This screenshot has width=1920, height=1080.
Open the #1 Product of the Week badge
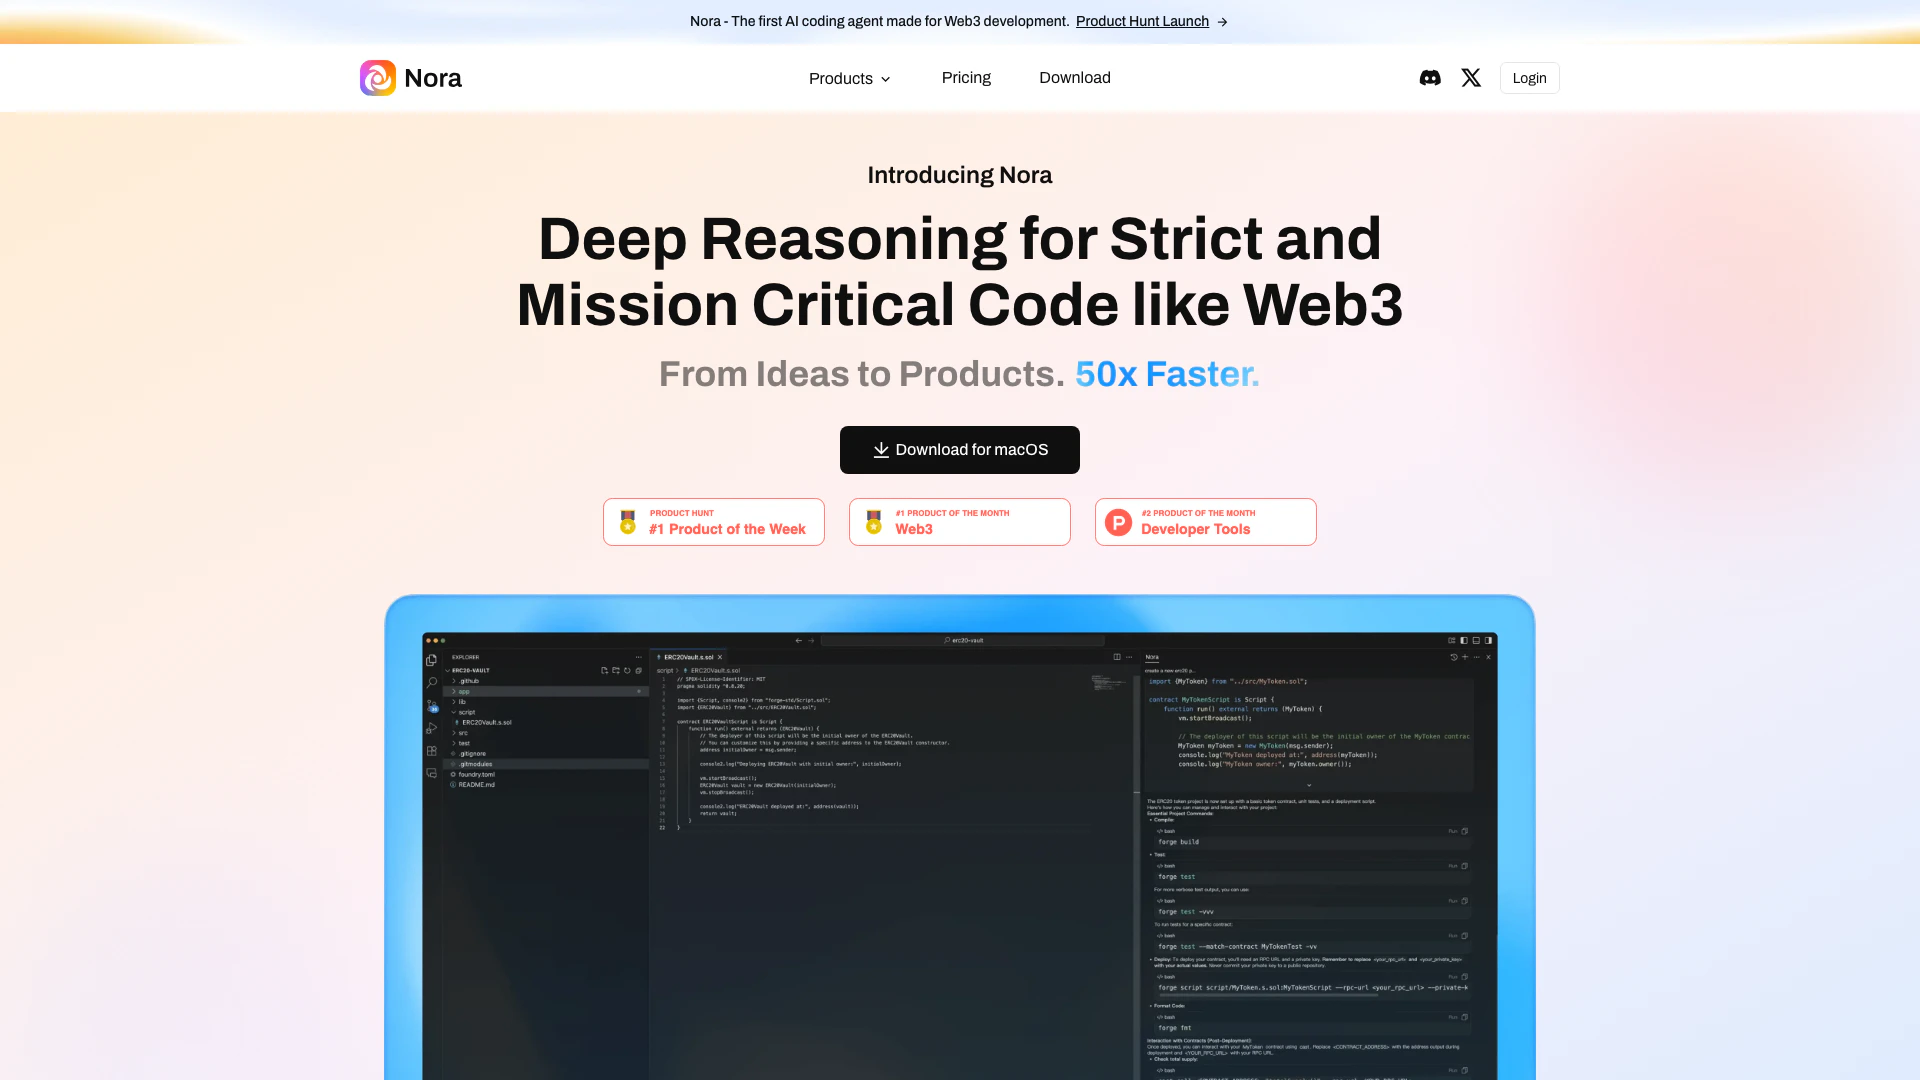pyautogui.click(x=713, y=522)
